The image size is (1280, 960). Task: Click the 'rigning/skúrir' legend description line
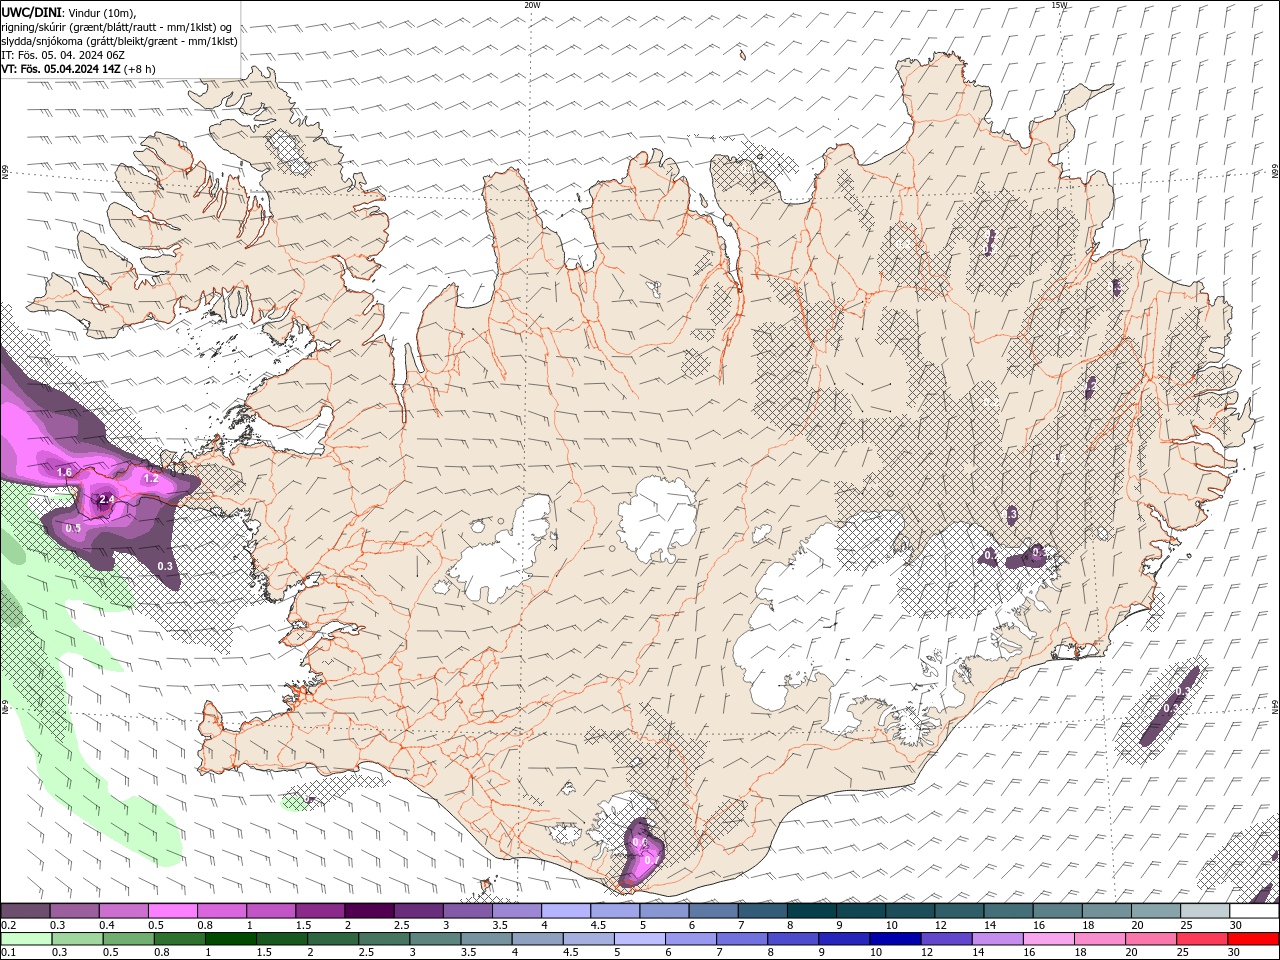[x=117, y=26]
